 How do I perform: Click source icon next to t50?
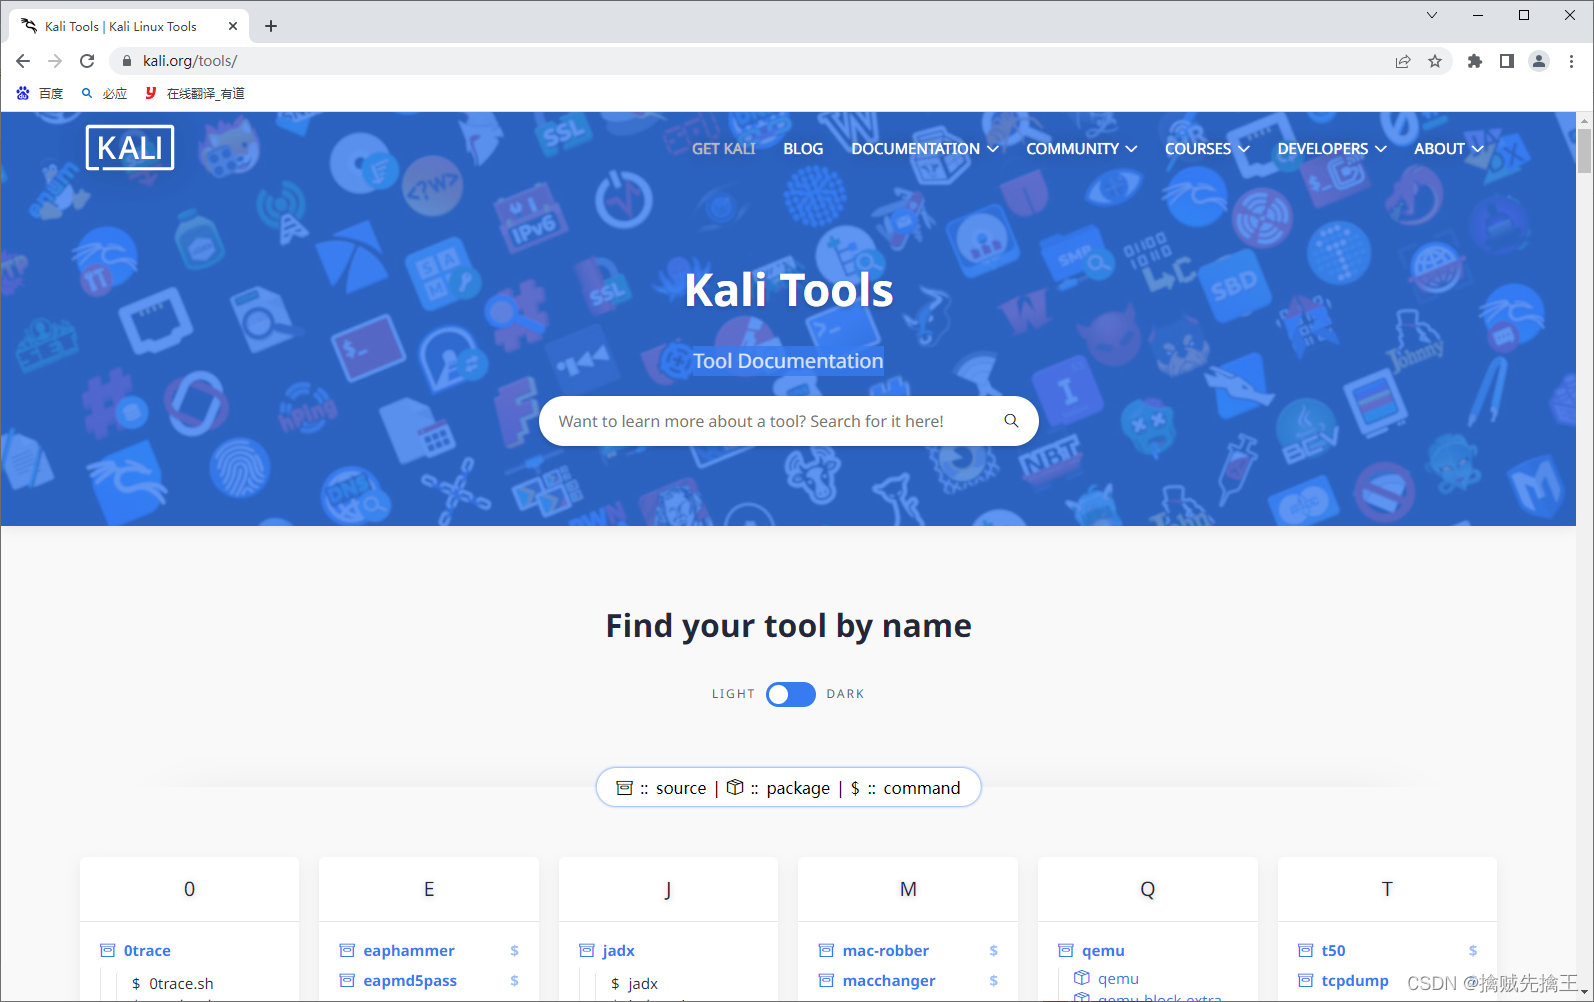1305,950
